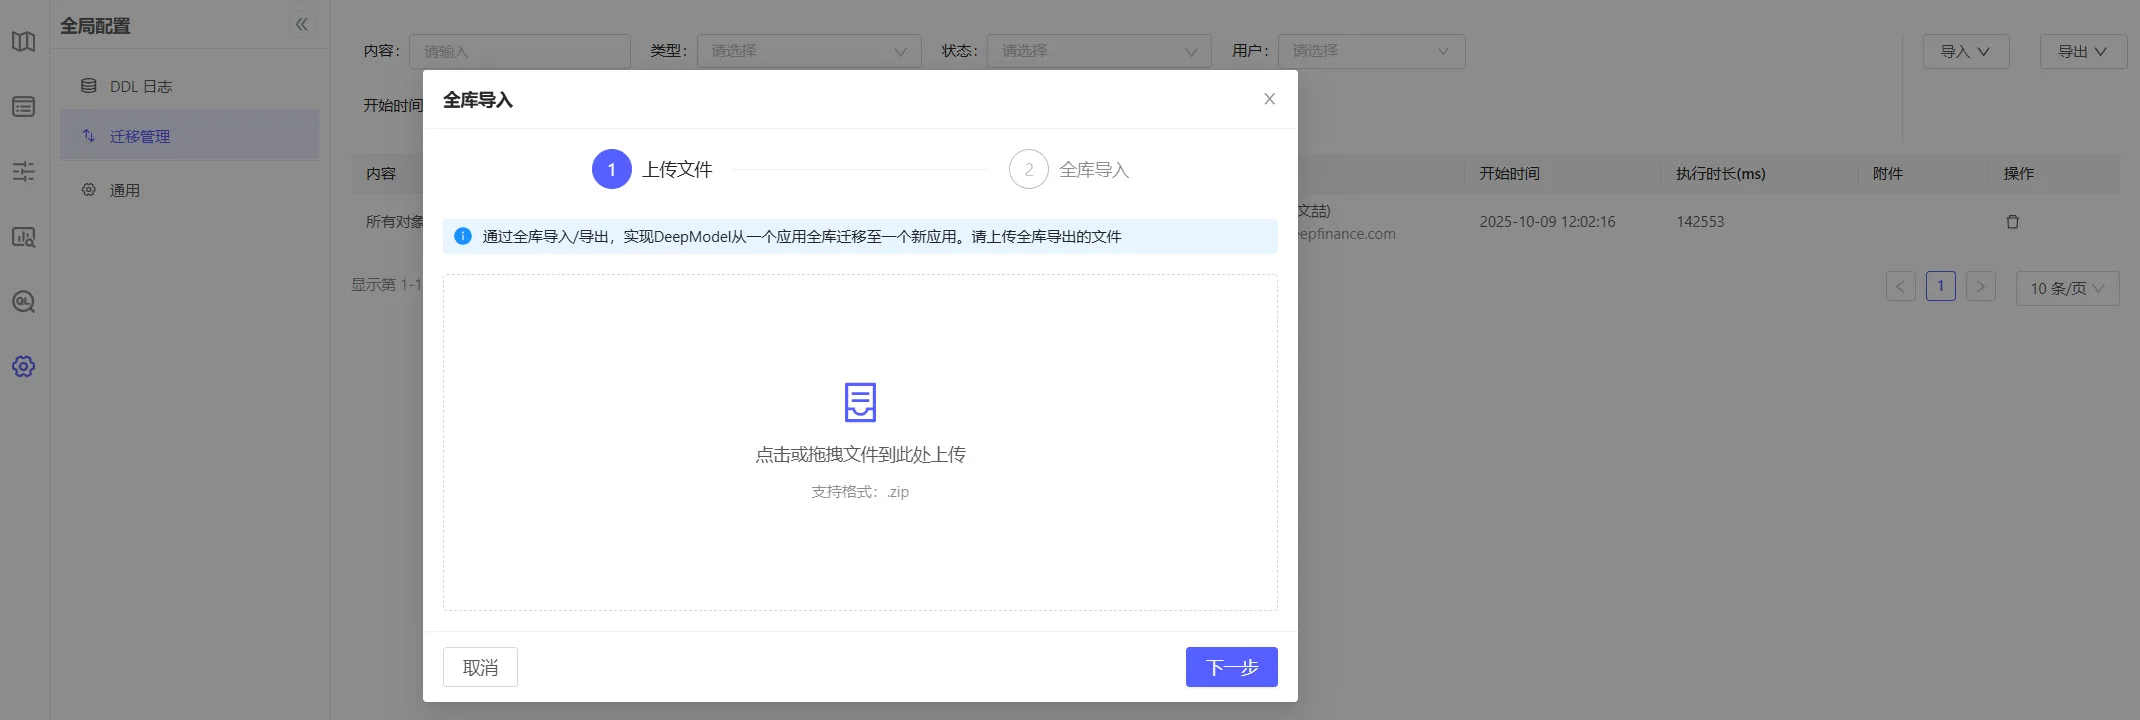Open the 导出 dropdown button

(2082, 52)
